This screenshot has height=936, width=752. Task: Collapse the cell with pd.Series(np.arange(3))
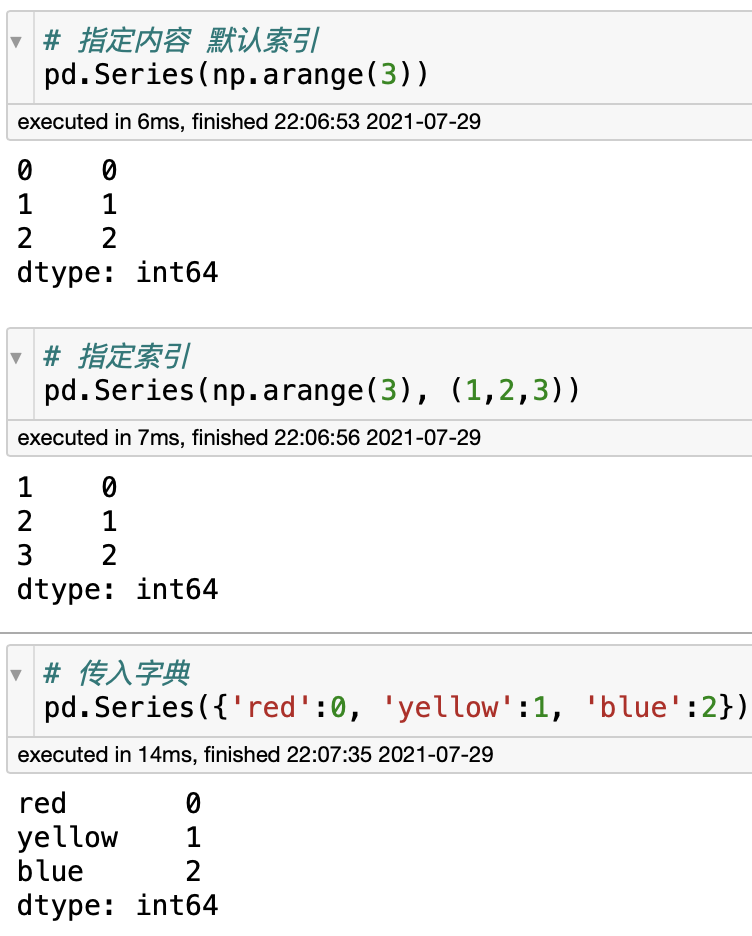tap(16, 42)
